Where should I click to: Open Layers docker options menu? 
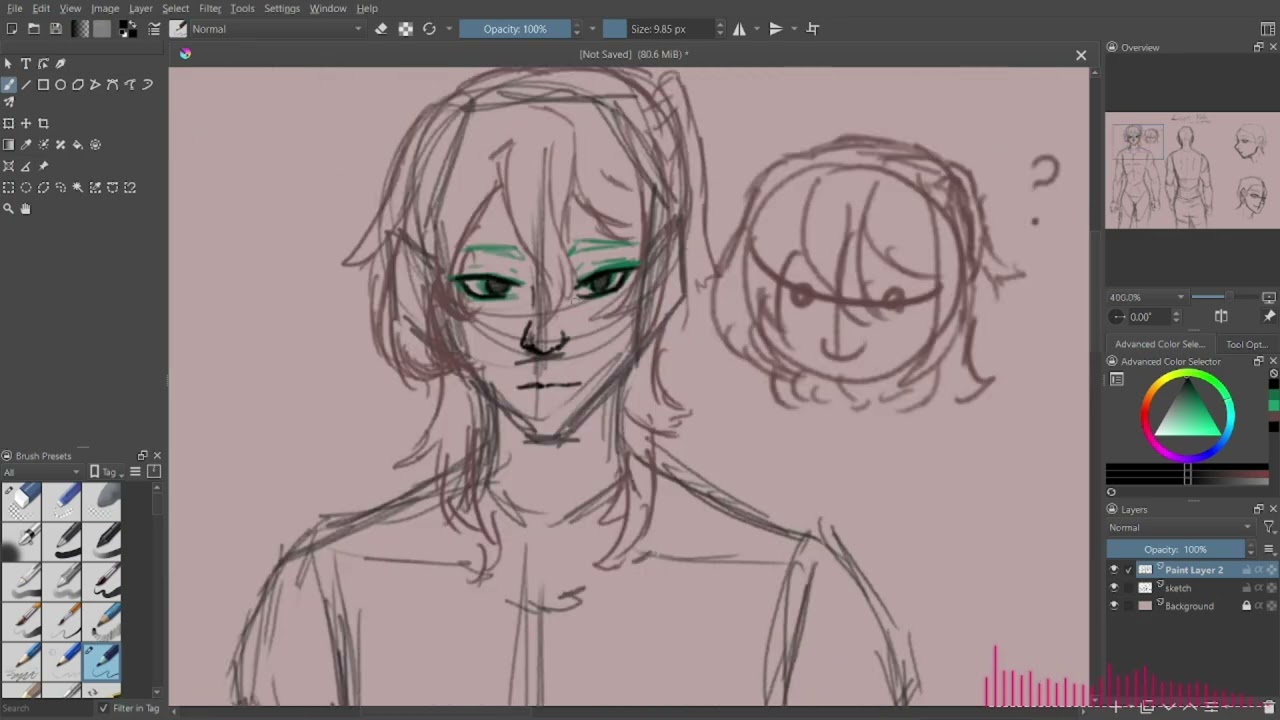point(1269,549)
